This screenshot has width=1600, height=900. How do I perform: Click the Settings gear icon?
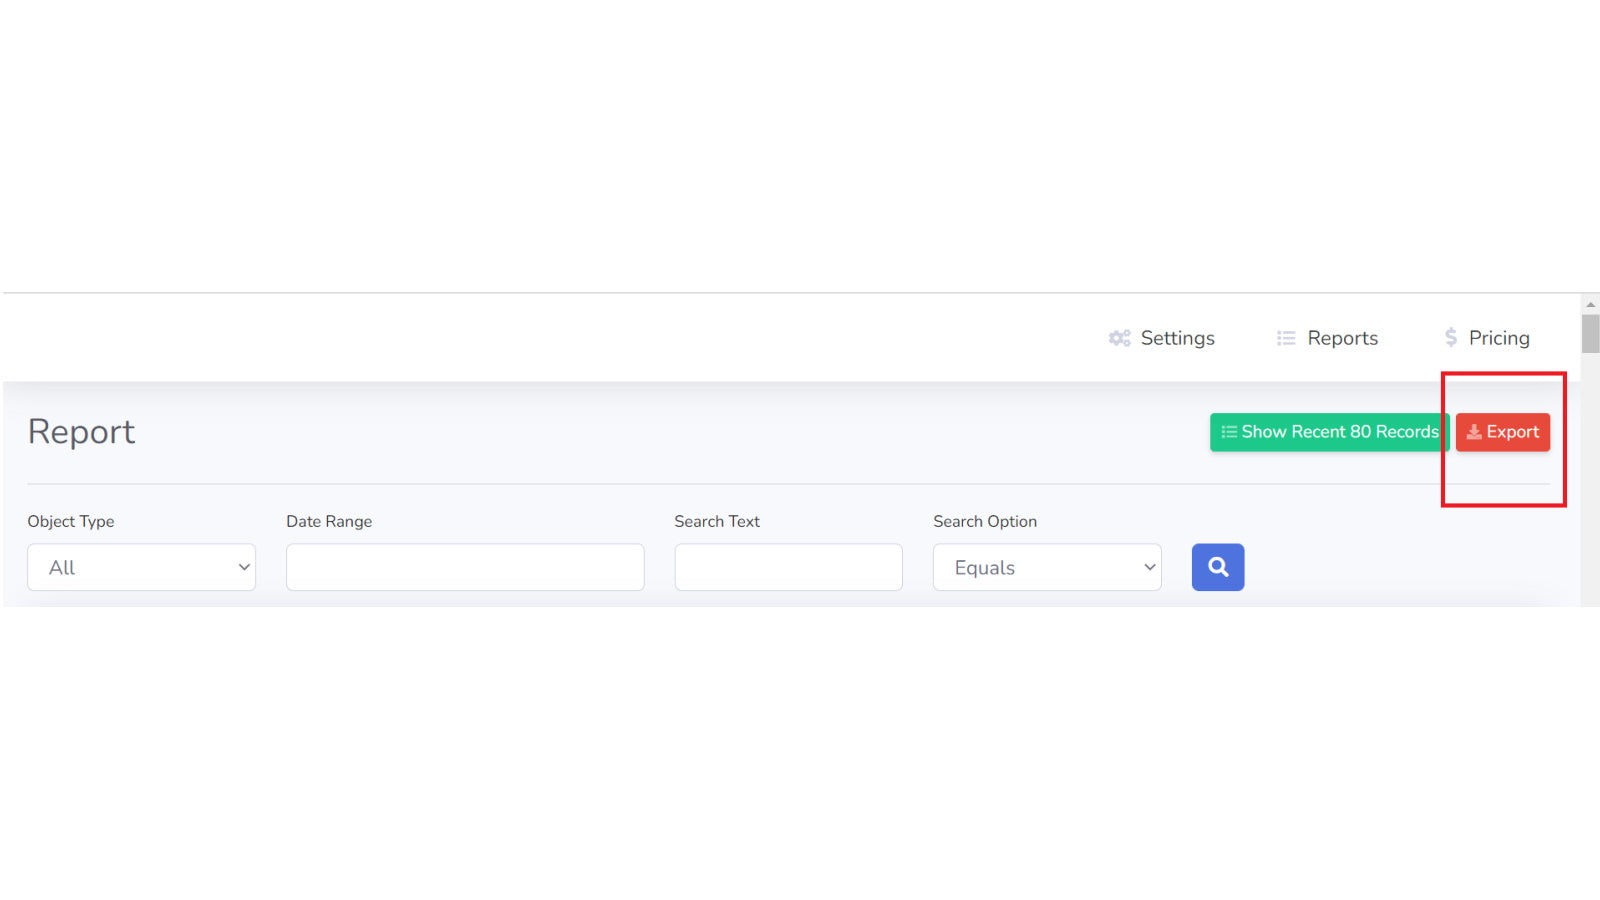[x=1119, y=338]
